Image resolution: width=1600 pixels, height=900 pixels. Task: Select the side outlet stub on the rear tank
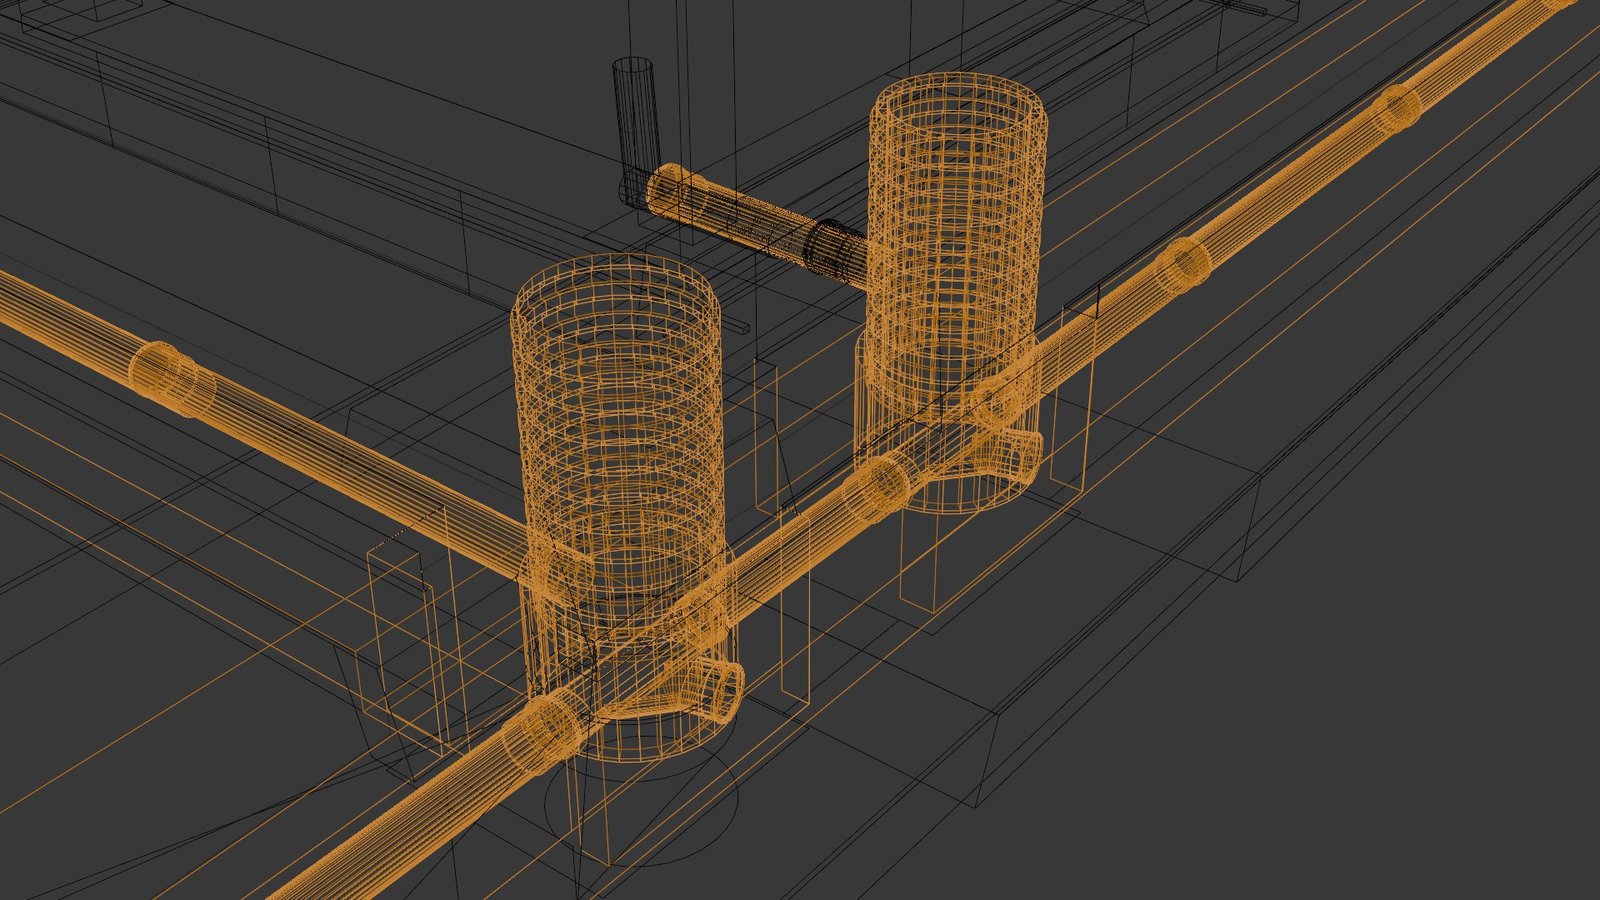click(1018, 455)
